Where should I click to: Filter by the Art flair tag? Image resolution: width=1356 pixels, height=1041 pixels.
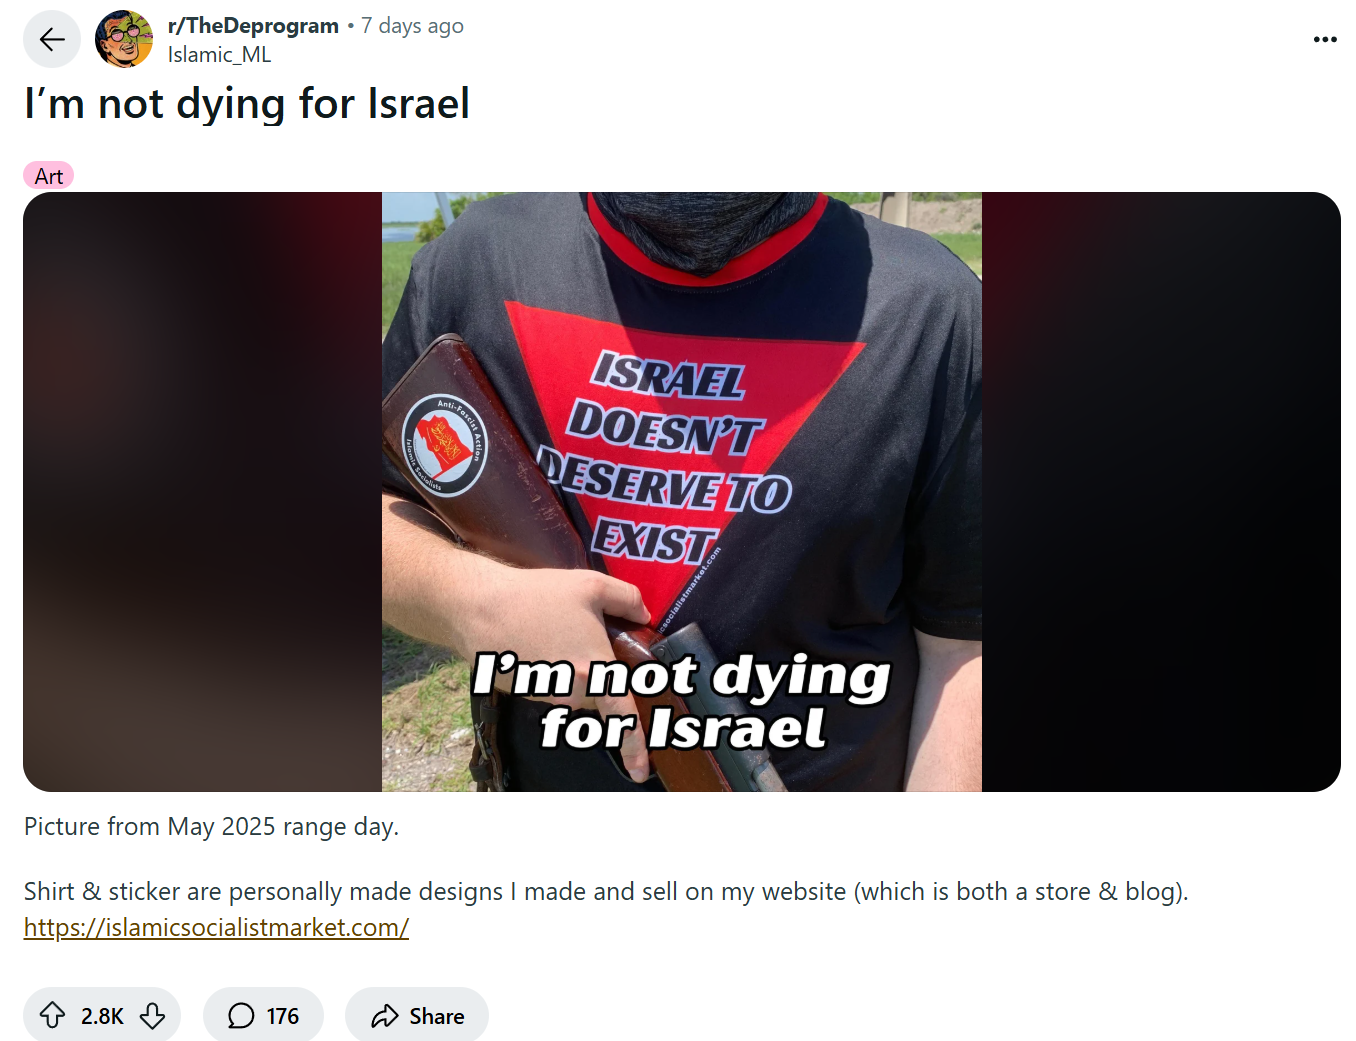[49, 176]
